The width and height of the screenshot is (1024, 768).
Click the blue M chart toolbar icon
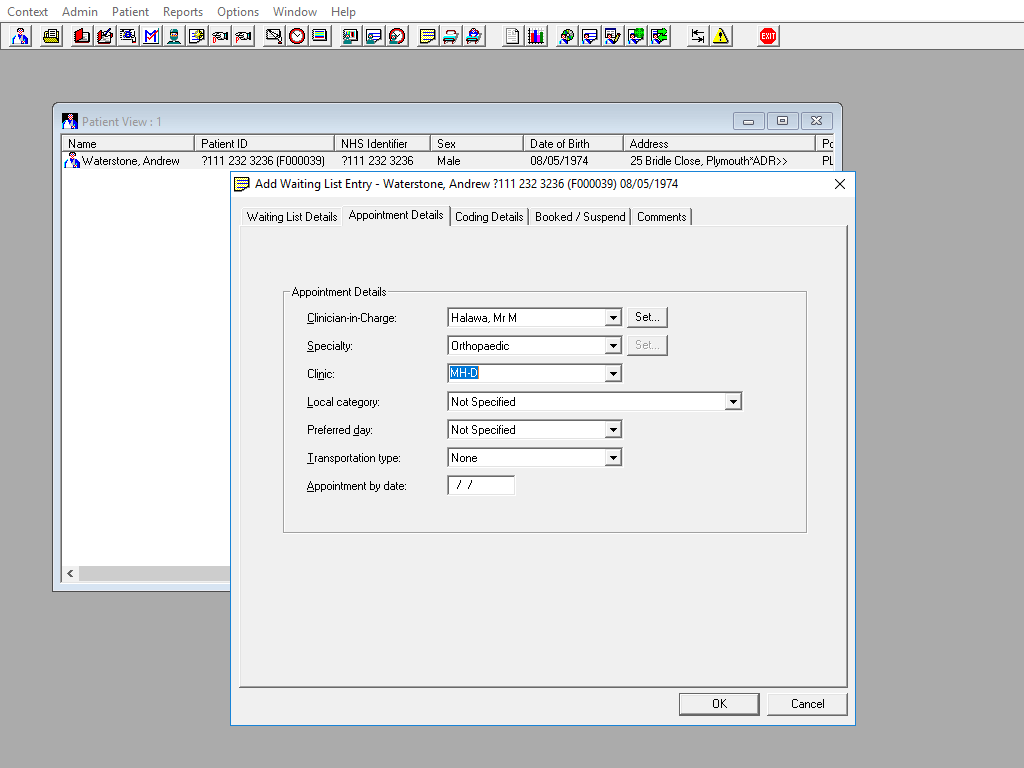(151, 36)
